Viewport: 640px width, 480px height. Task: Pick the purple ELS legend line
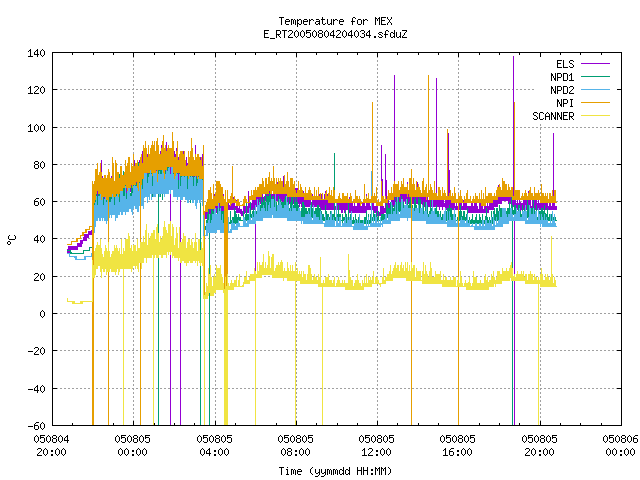pos(595,64)
